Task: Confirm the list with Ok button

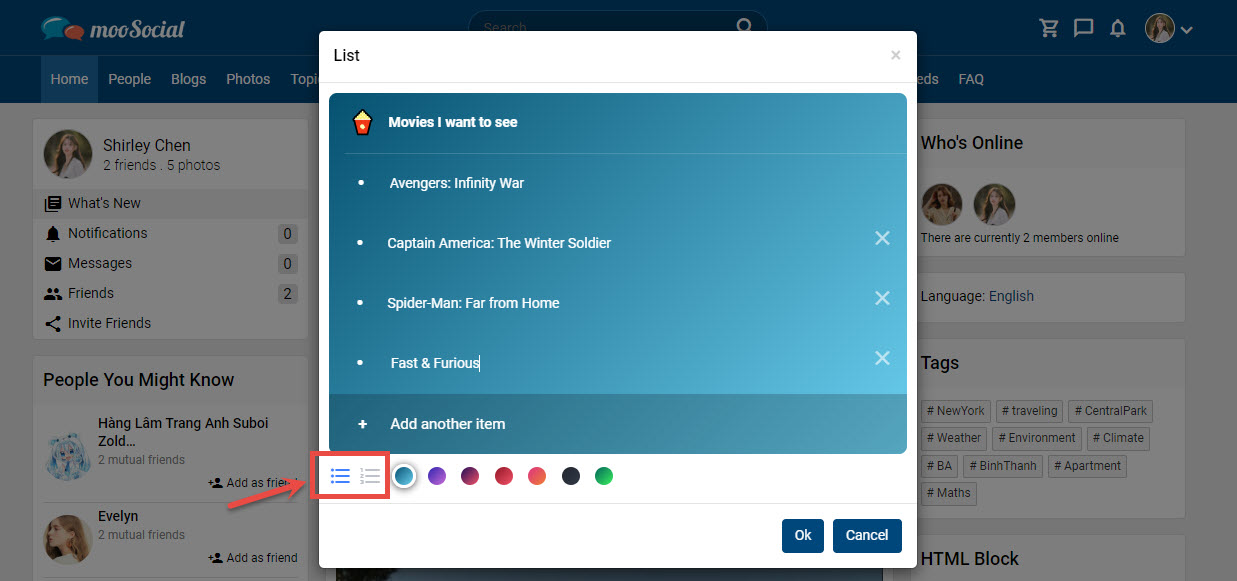Action: pos(803,535)
